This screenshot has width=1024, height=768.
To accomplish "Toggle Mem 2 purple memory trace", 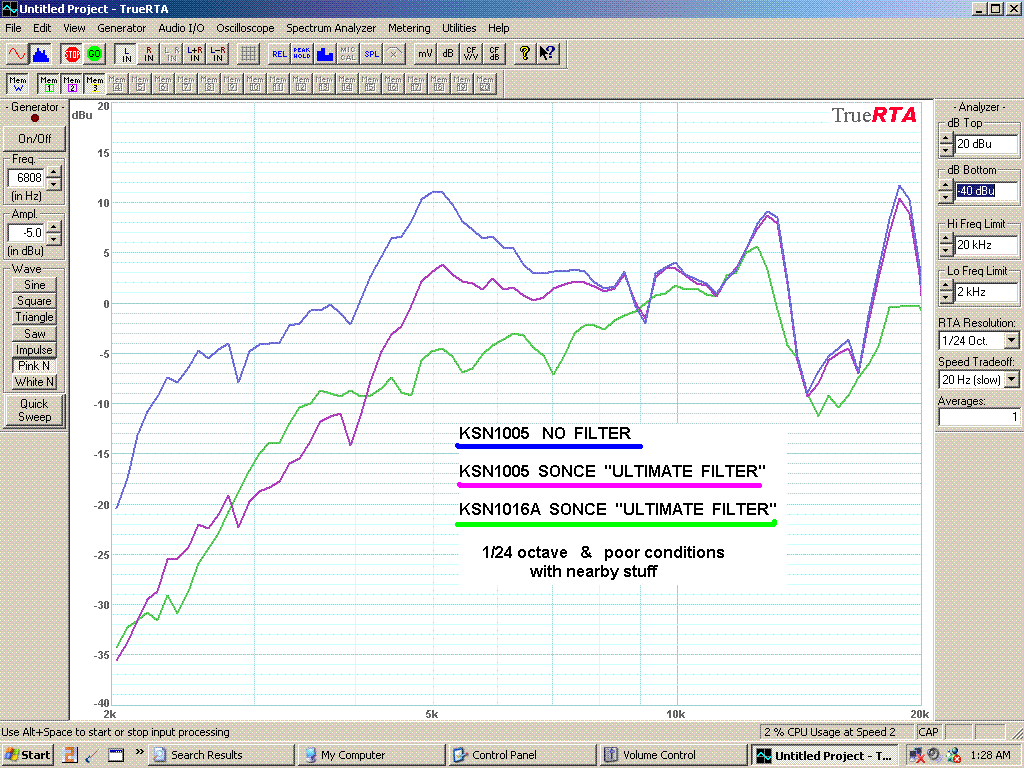I will click(72, 84).
